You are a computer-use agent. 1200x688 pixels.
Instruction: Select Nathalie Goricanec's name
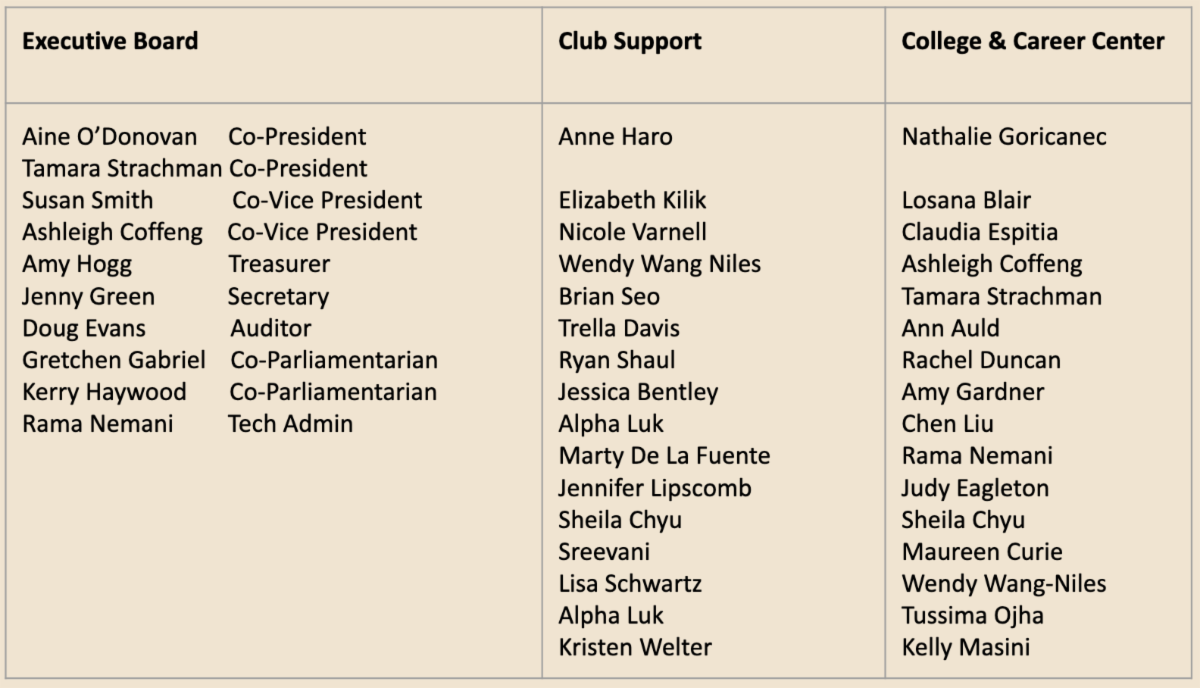1004,136
